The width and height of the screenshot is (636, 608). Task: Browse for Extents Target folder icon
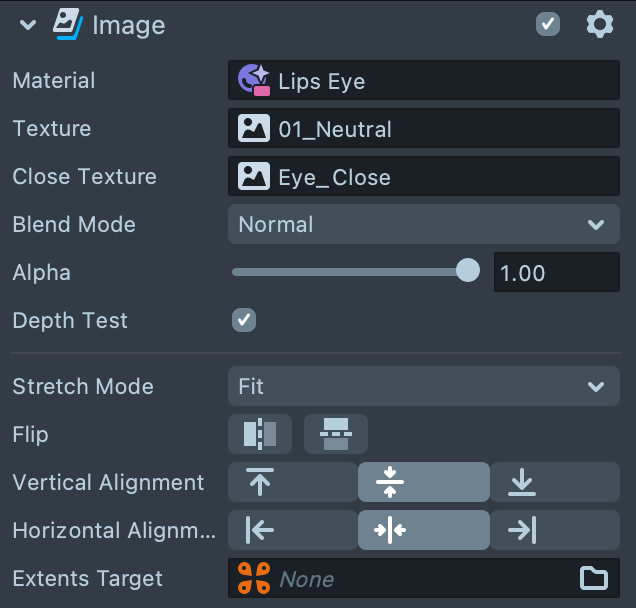pos(594,578)
